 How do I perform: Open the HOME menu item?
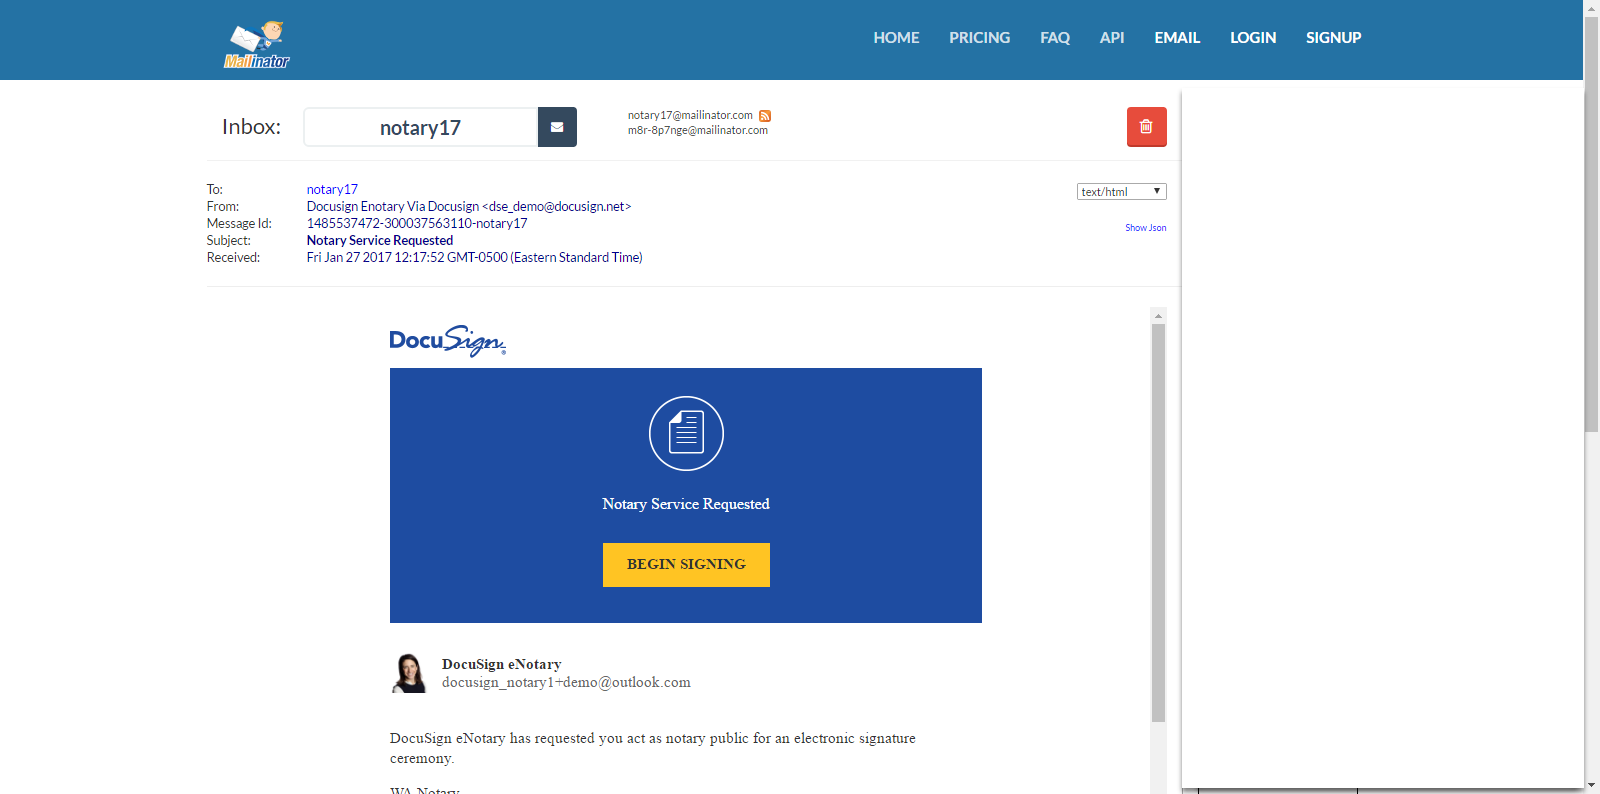[896, 38]
